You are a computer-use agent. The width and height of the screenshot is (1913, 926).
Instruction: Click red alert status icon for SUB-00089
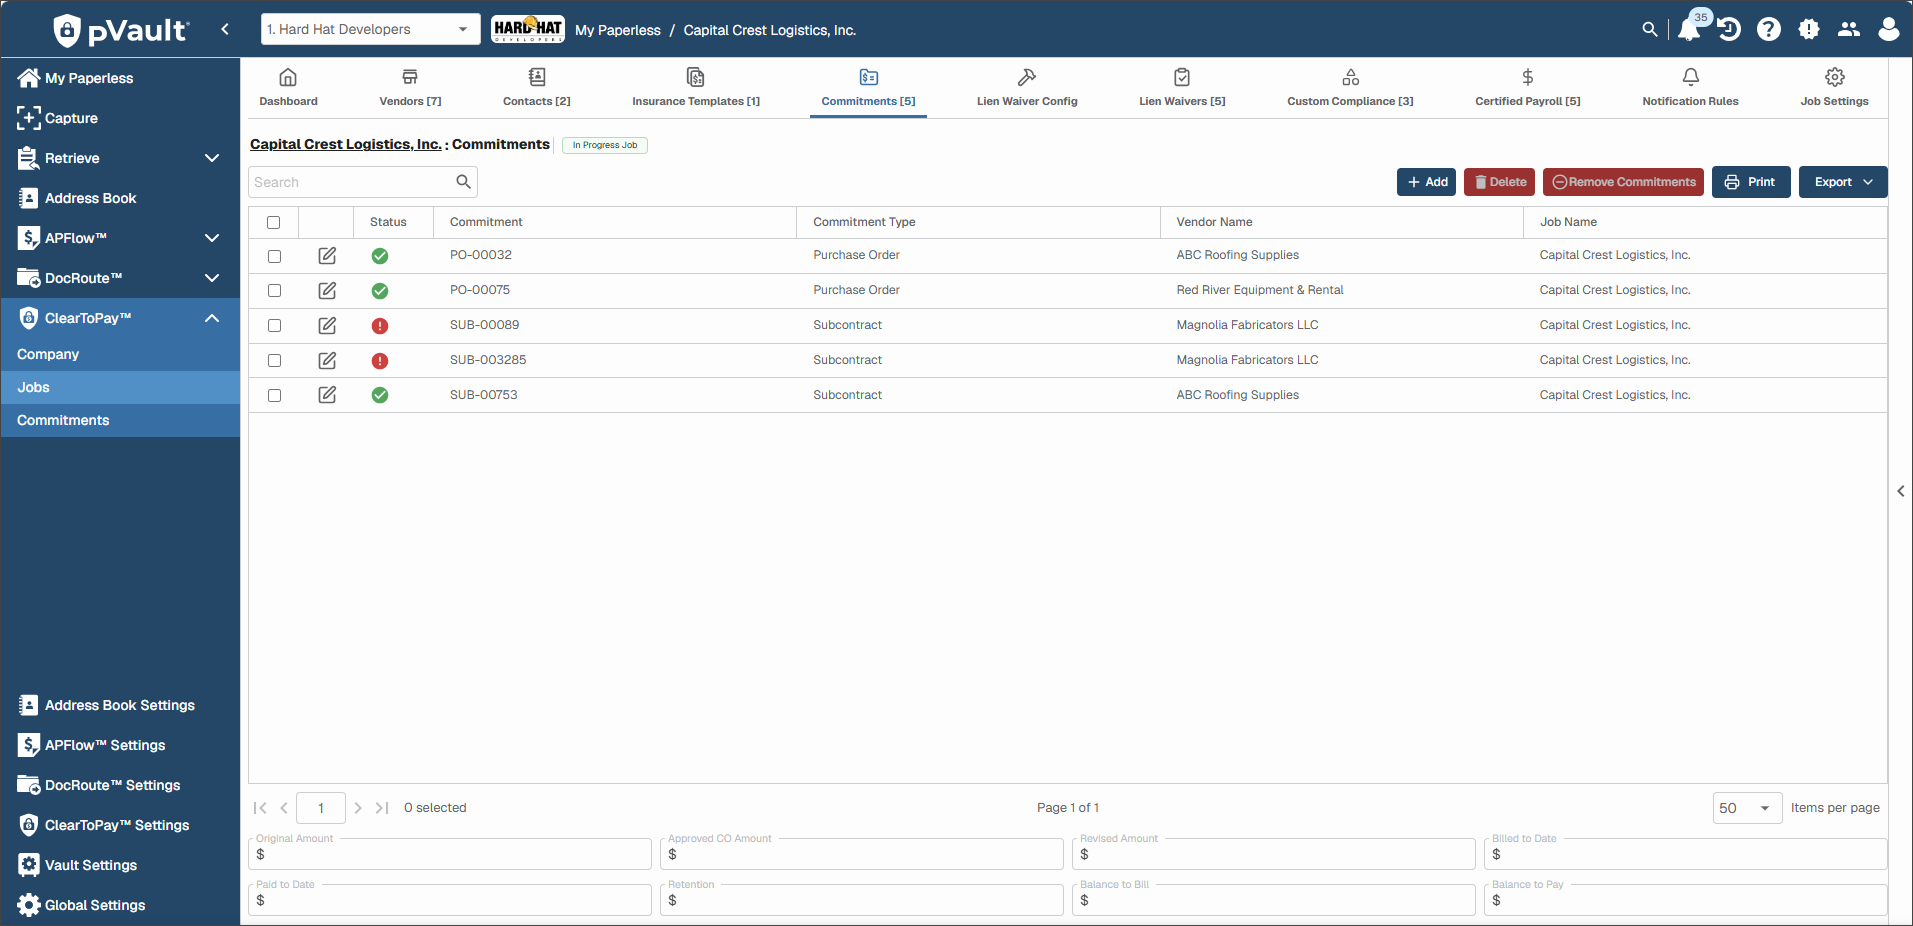[380, 326]
